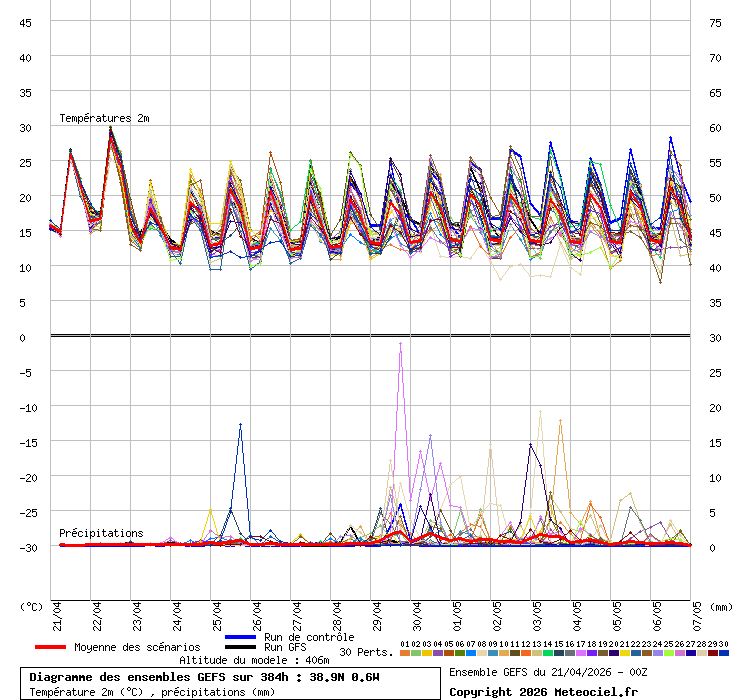Click the blue 'Run de contrôle' legend line

coord(242,637)
